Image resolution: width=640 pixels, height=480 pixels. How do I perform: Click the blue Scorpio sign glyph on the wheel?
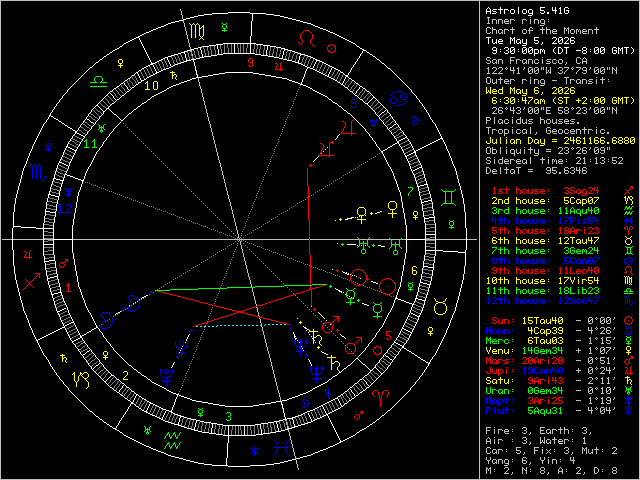tap(39, 172)
